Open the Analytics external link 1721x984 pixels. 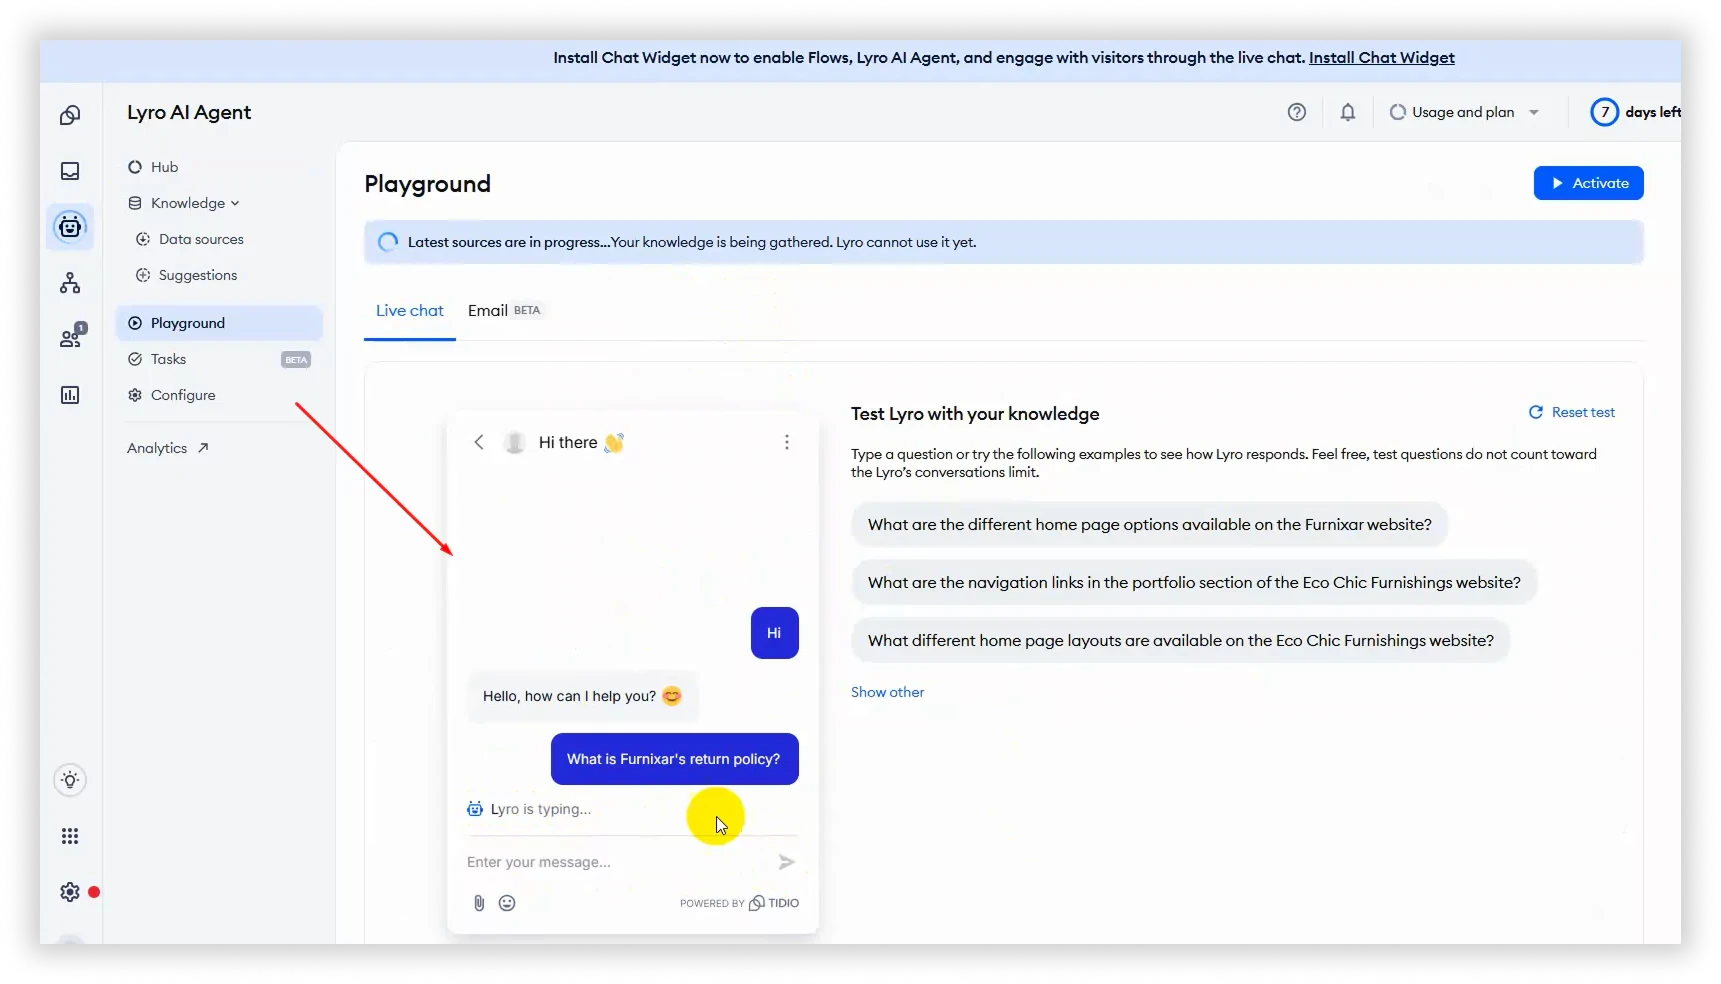168,448
